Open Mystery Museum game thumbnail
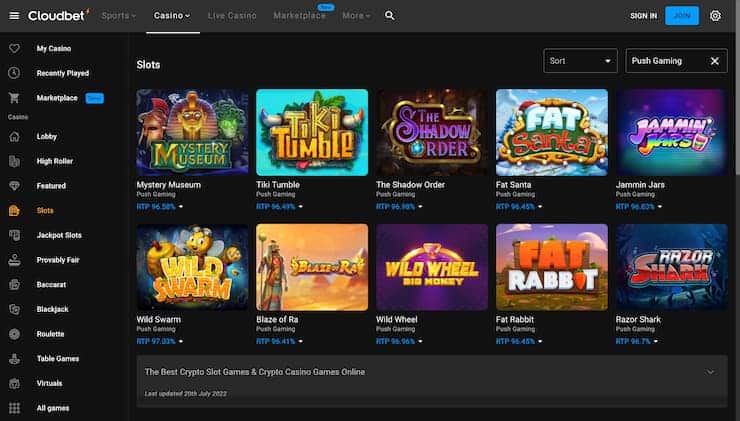The width and height of the screenshot is (740, 421). pos(192,132)
